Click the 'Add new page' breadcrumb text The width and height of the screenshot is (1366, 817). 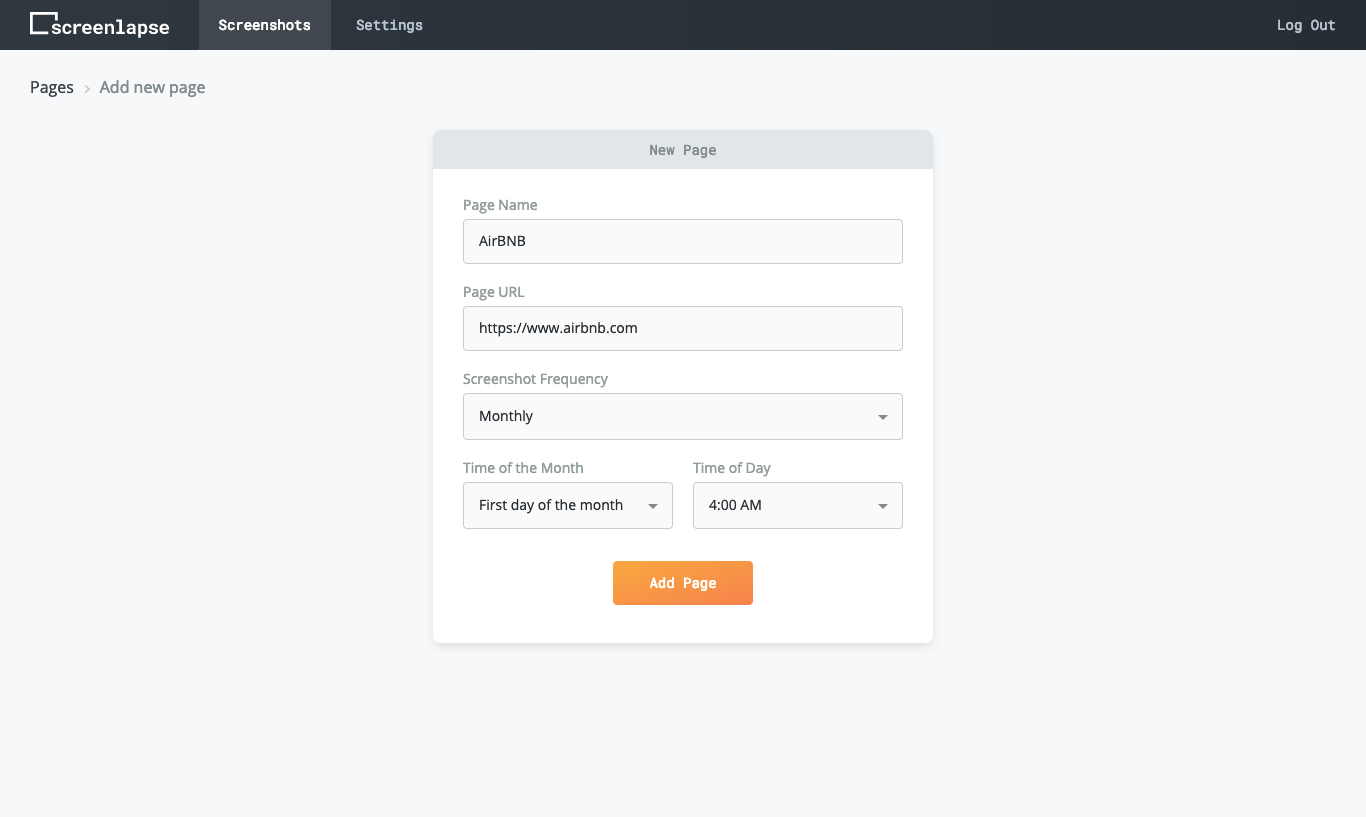tap(152, 87)
